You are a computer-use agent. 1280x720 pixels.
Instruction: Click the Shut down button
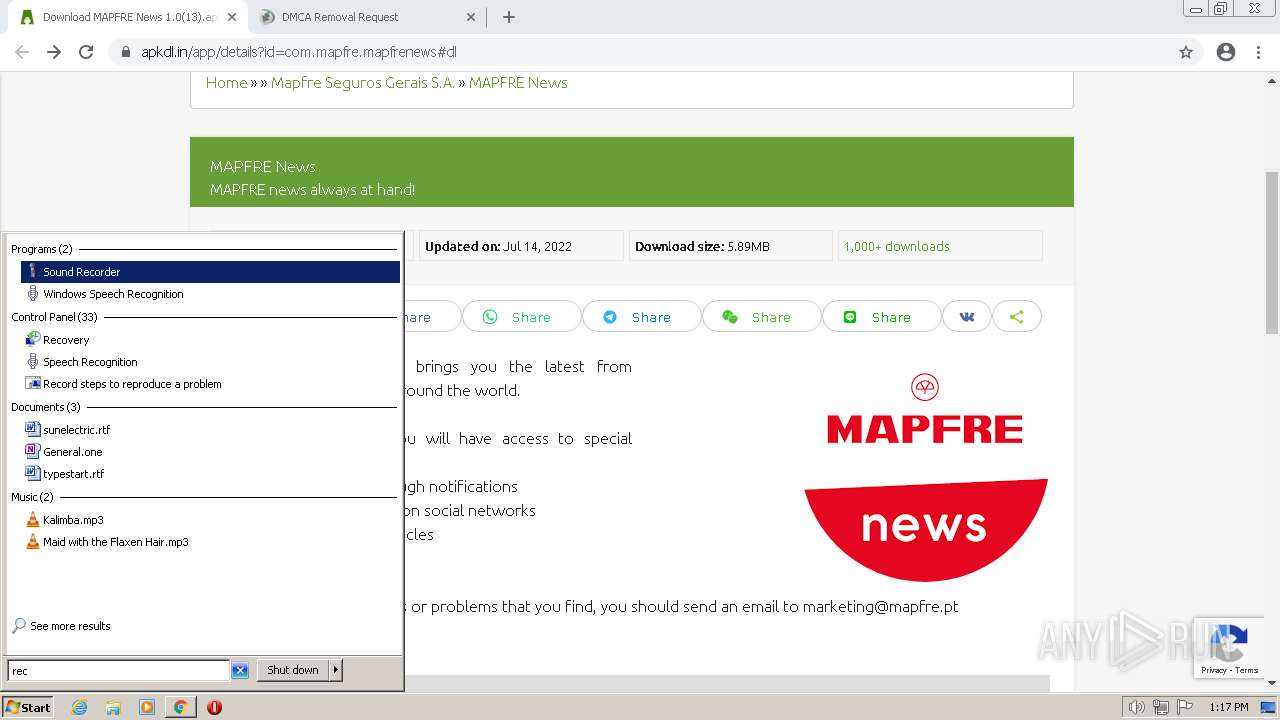point(293,670)
